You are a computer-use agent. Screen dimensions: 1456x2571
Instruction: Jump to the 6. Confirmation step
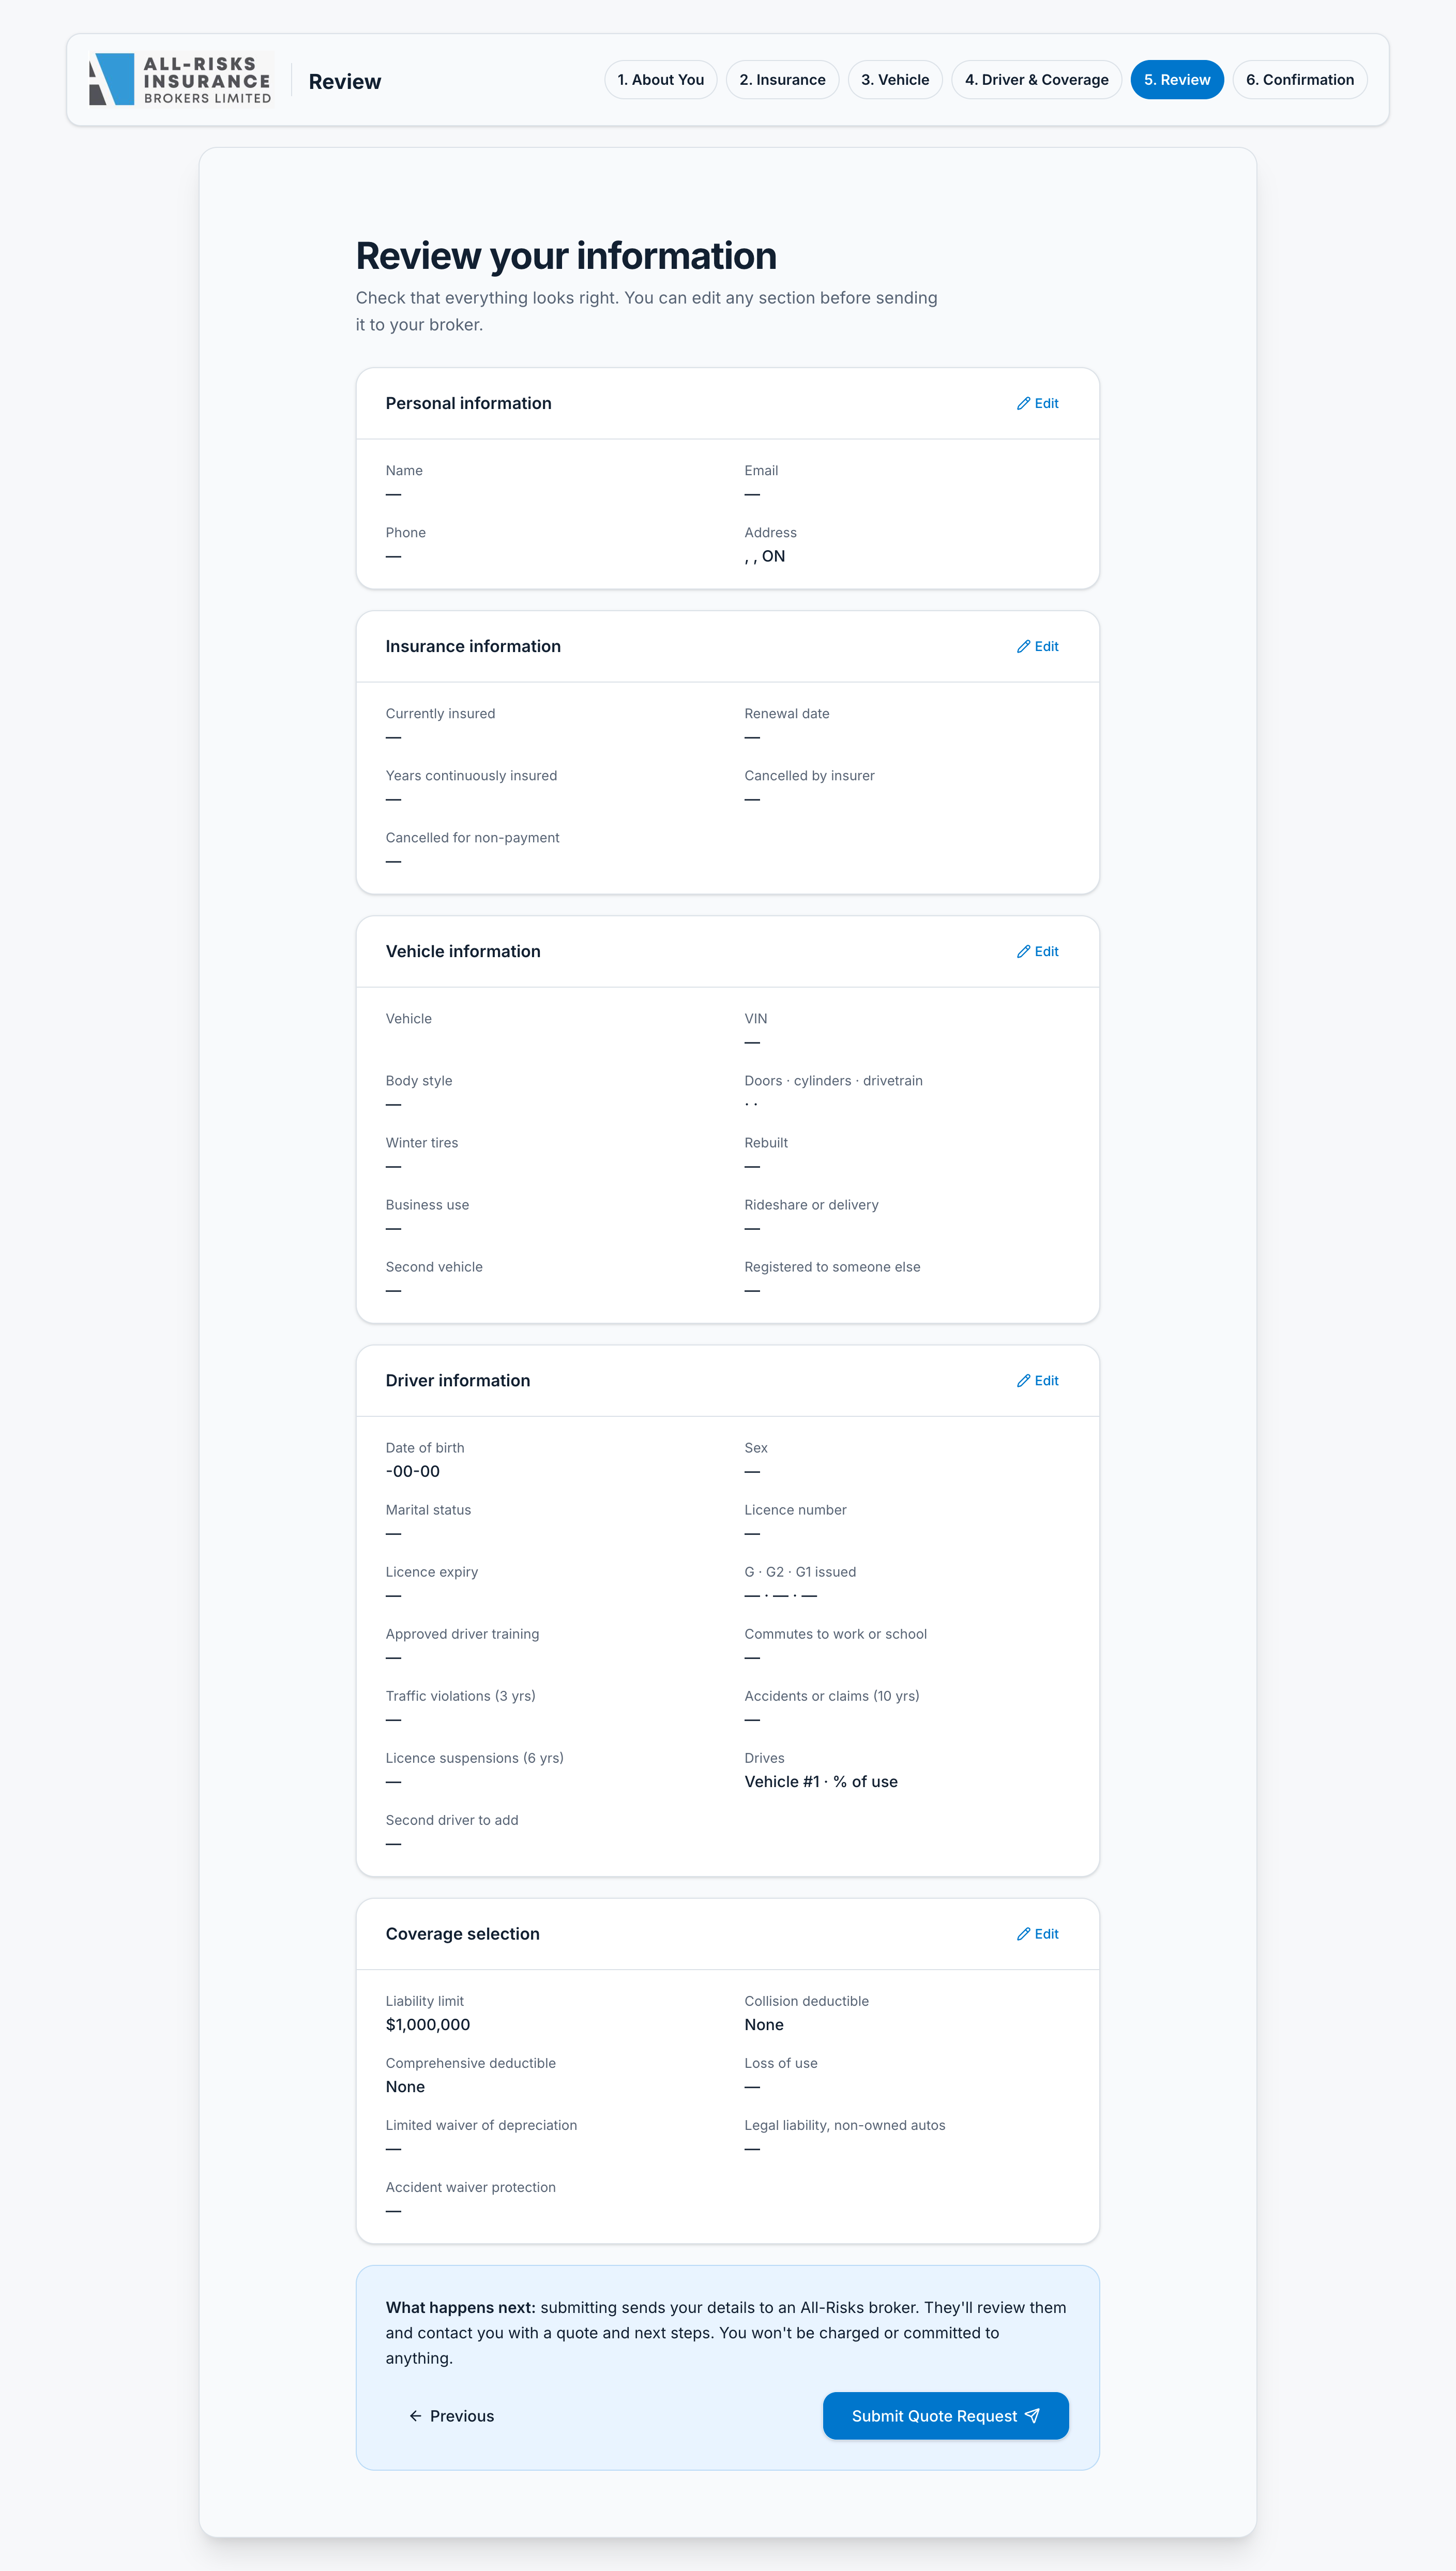point(1300,80)
